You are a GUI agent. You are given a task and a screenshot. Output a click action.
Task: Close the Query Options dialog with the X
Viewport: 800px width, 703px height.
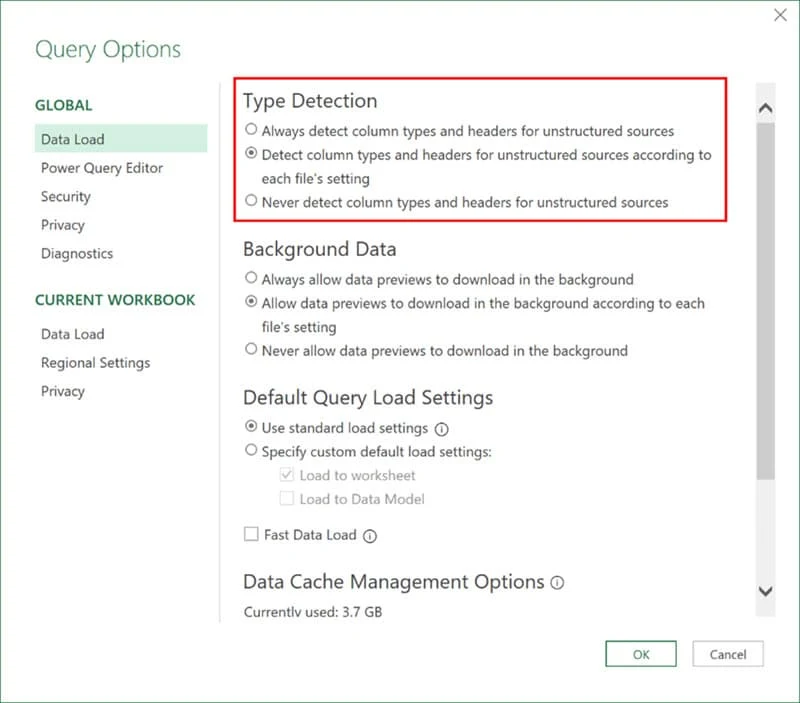pos(780,15)
